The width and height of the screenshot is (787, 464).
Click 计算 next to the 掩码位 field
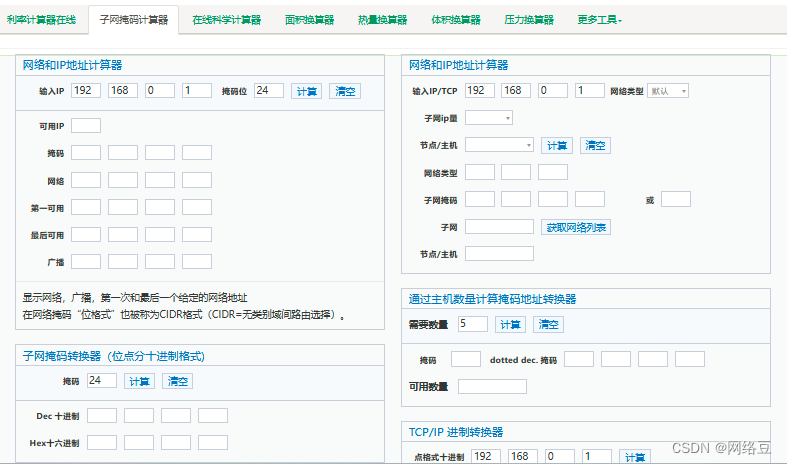click(x=307, y=91)
